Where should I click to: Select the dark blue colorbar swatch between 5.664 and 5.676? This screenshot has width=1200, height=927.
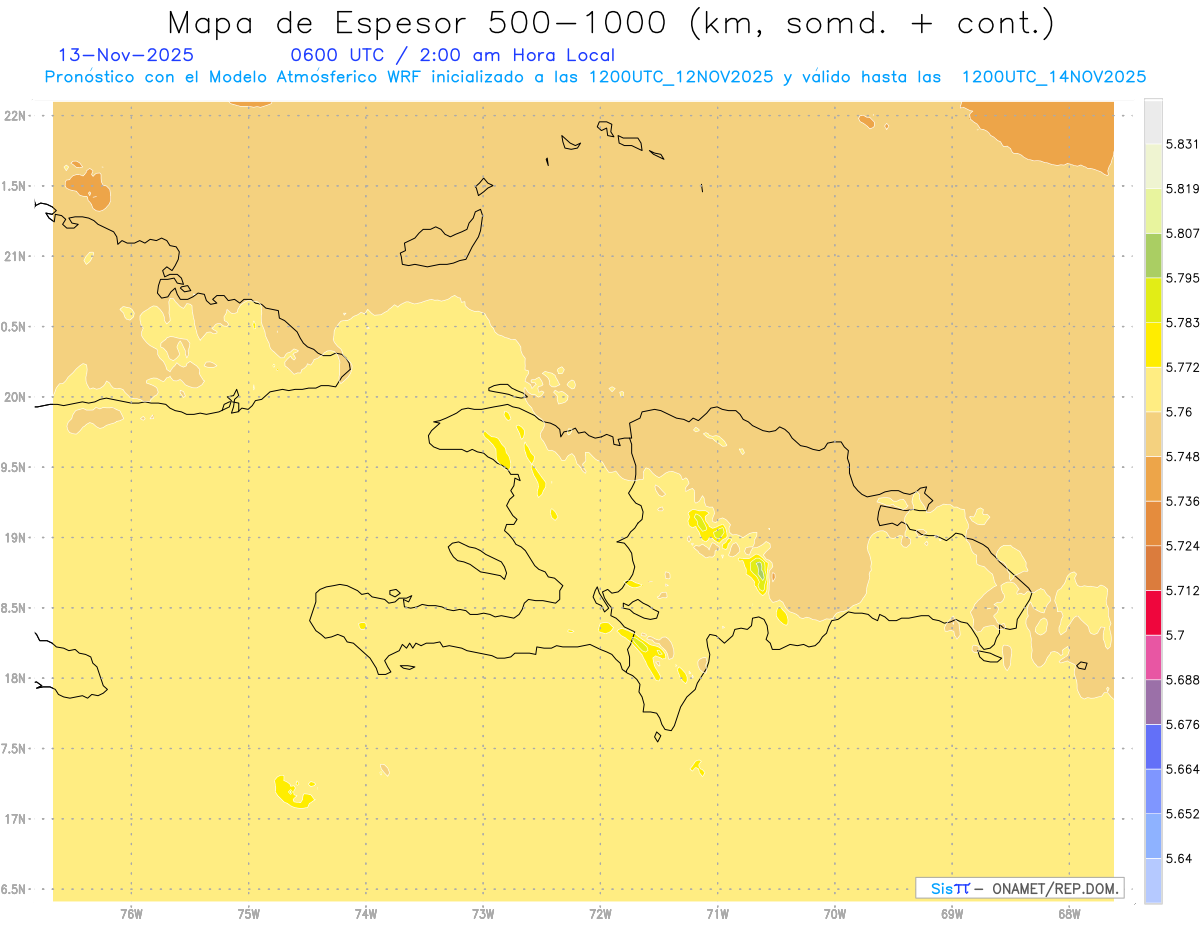[x=1153, y=746]
